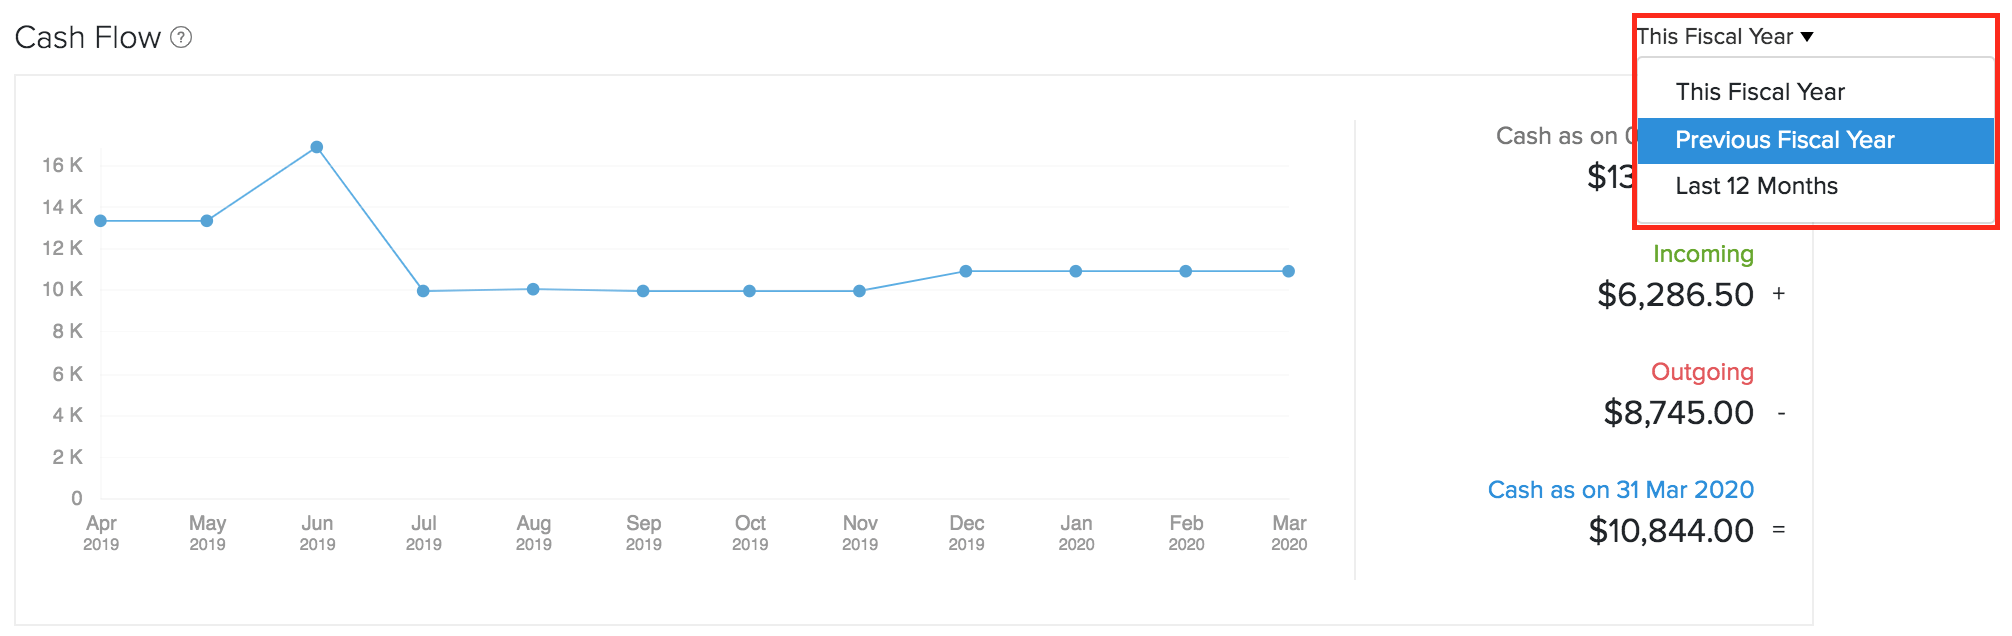Click the Apr 2019 data point on chart

[x=100, y=221]
